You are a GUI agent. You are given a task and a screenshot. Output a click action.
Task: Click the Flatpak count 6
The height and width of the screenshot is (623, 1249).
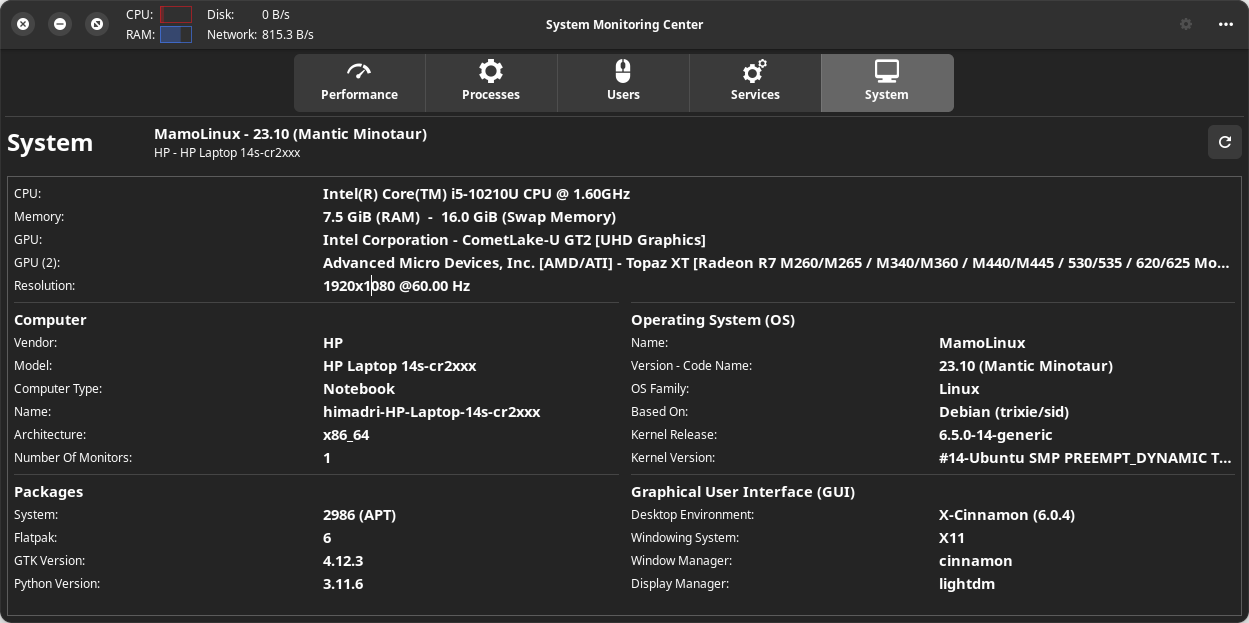coord(327,538)
